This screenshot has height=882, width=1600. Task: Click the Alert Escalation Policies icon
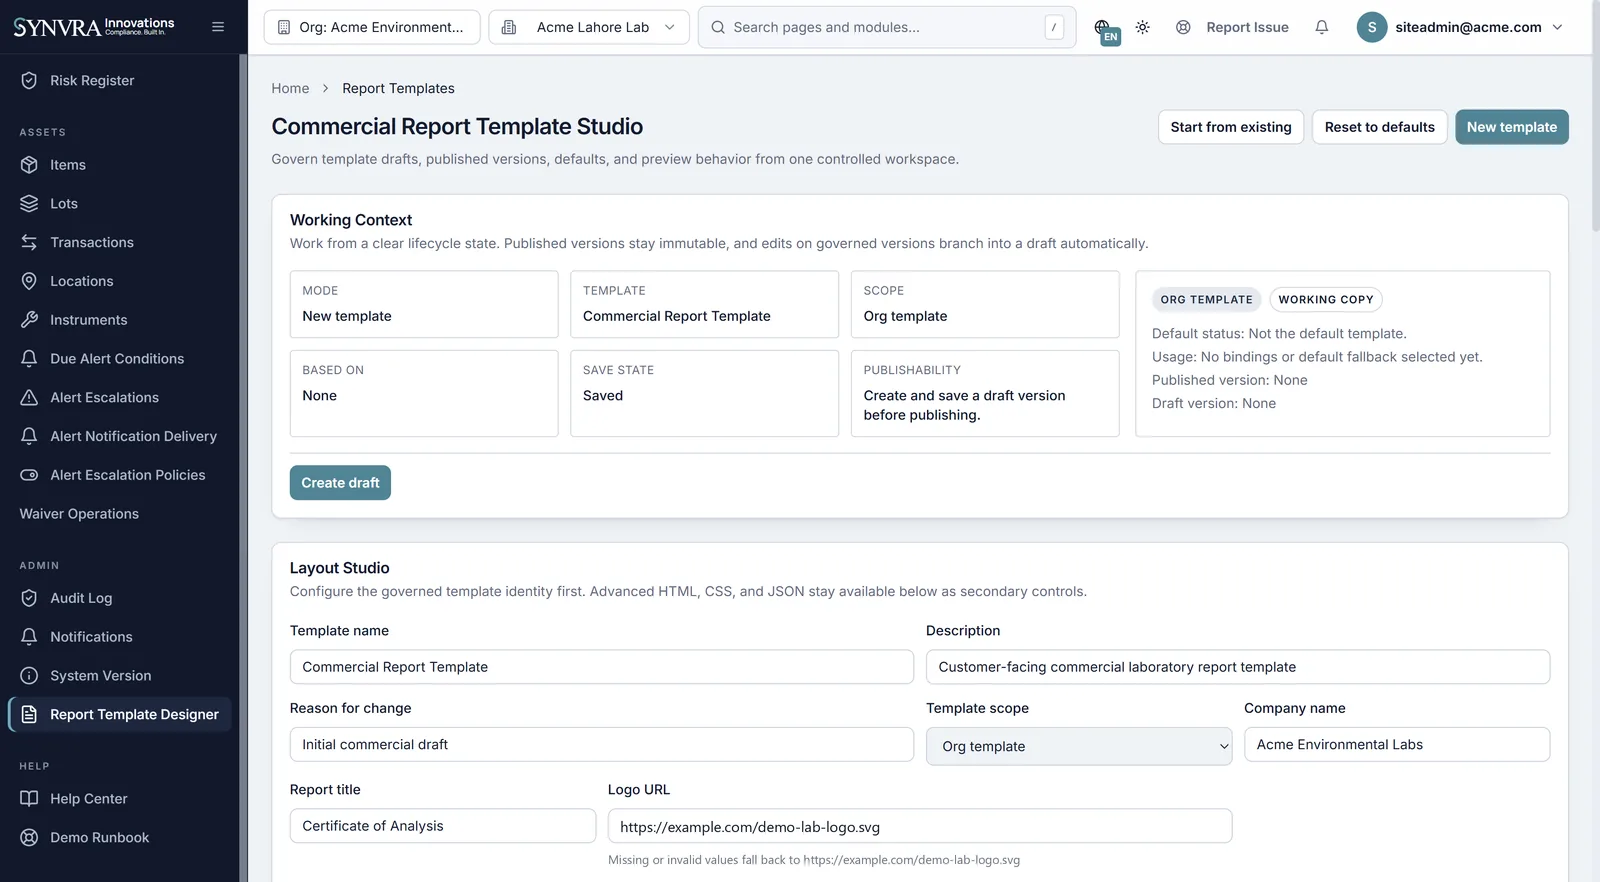pyautogui.click(x=29, y=475)
